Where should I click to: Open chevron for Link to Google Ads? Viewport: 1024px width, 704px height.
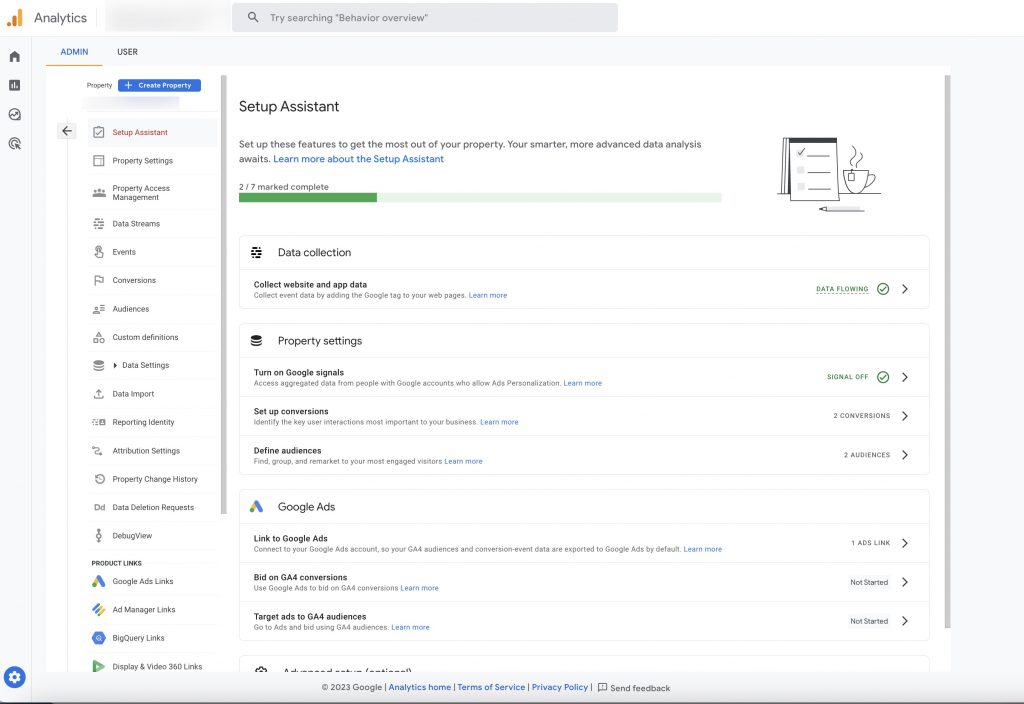click(x=904, y=543)
